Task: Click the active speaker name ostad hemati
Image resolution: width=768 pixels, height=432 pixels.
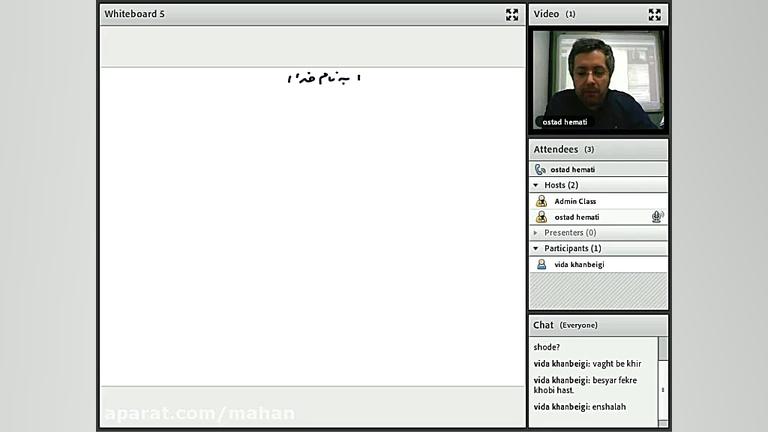Action: pyautogui.click(x=573, y=169)
